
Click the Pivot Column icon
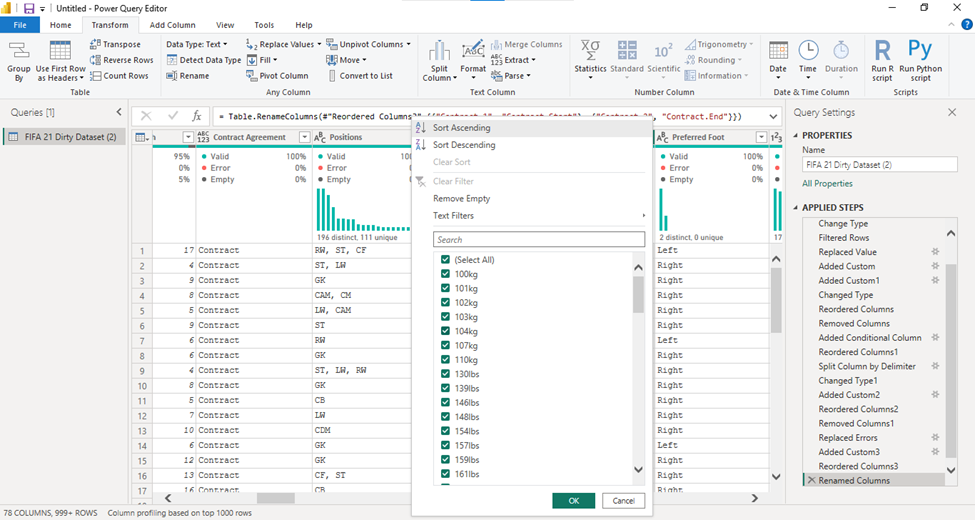point(251,75)
